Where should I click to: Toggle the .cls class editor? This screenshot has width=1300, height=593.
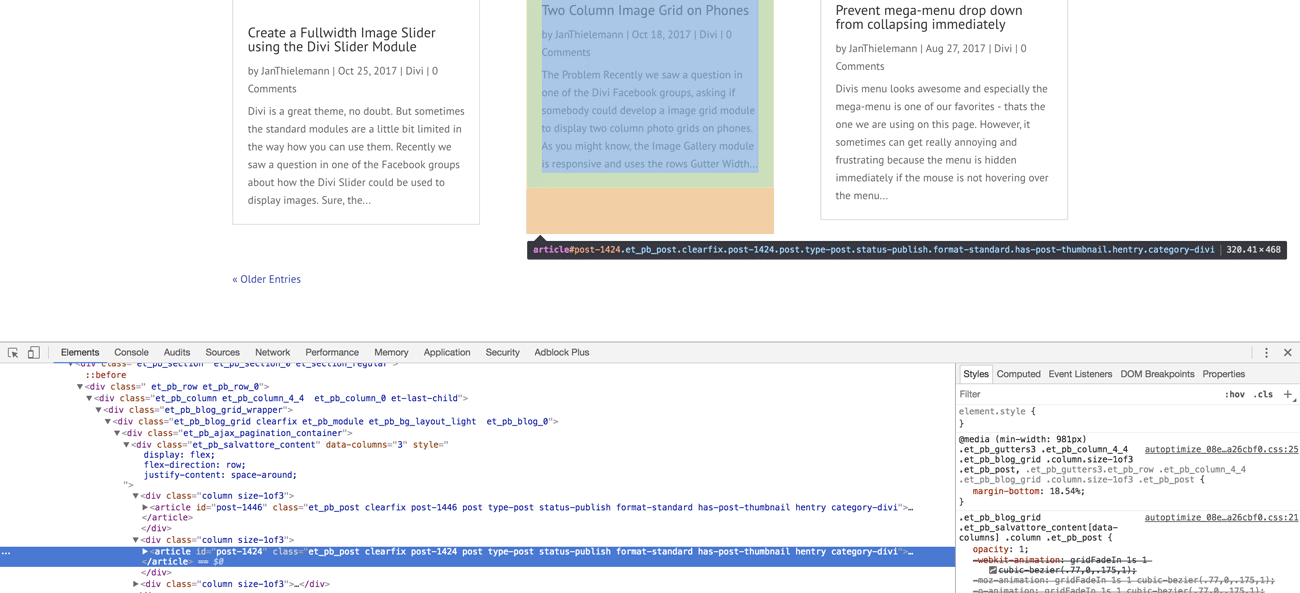click(1264, 395)
